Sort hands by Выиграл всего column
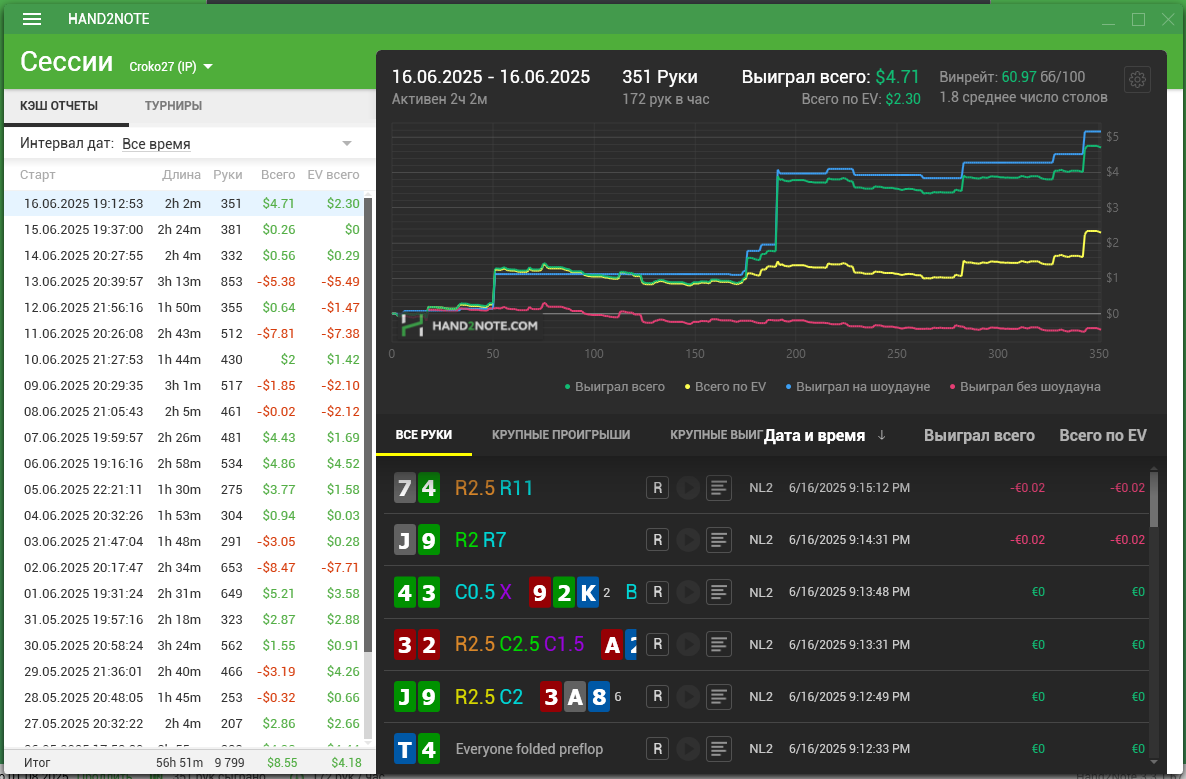The image size is (1186, 779). pos(979,436)
